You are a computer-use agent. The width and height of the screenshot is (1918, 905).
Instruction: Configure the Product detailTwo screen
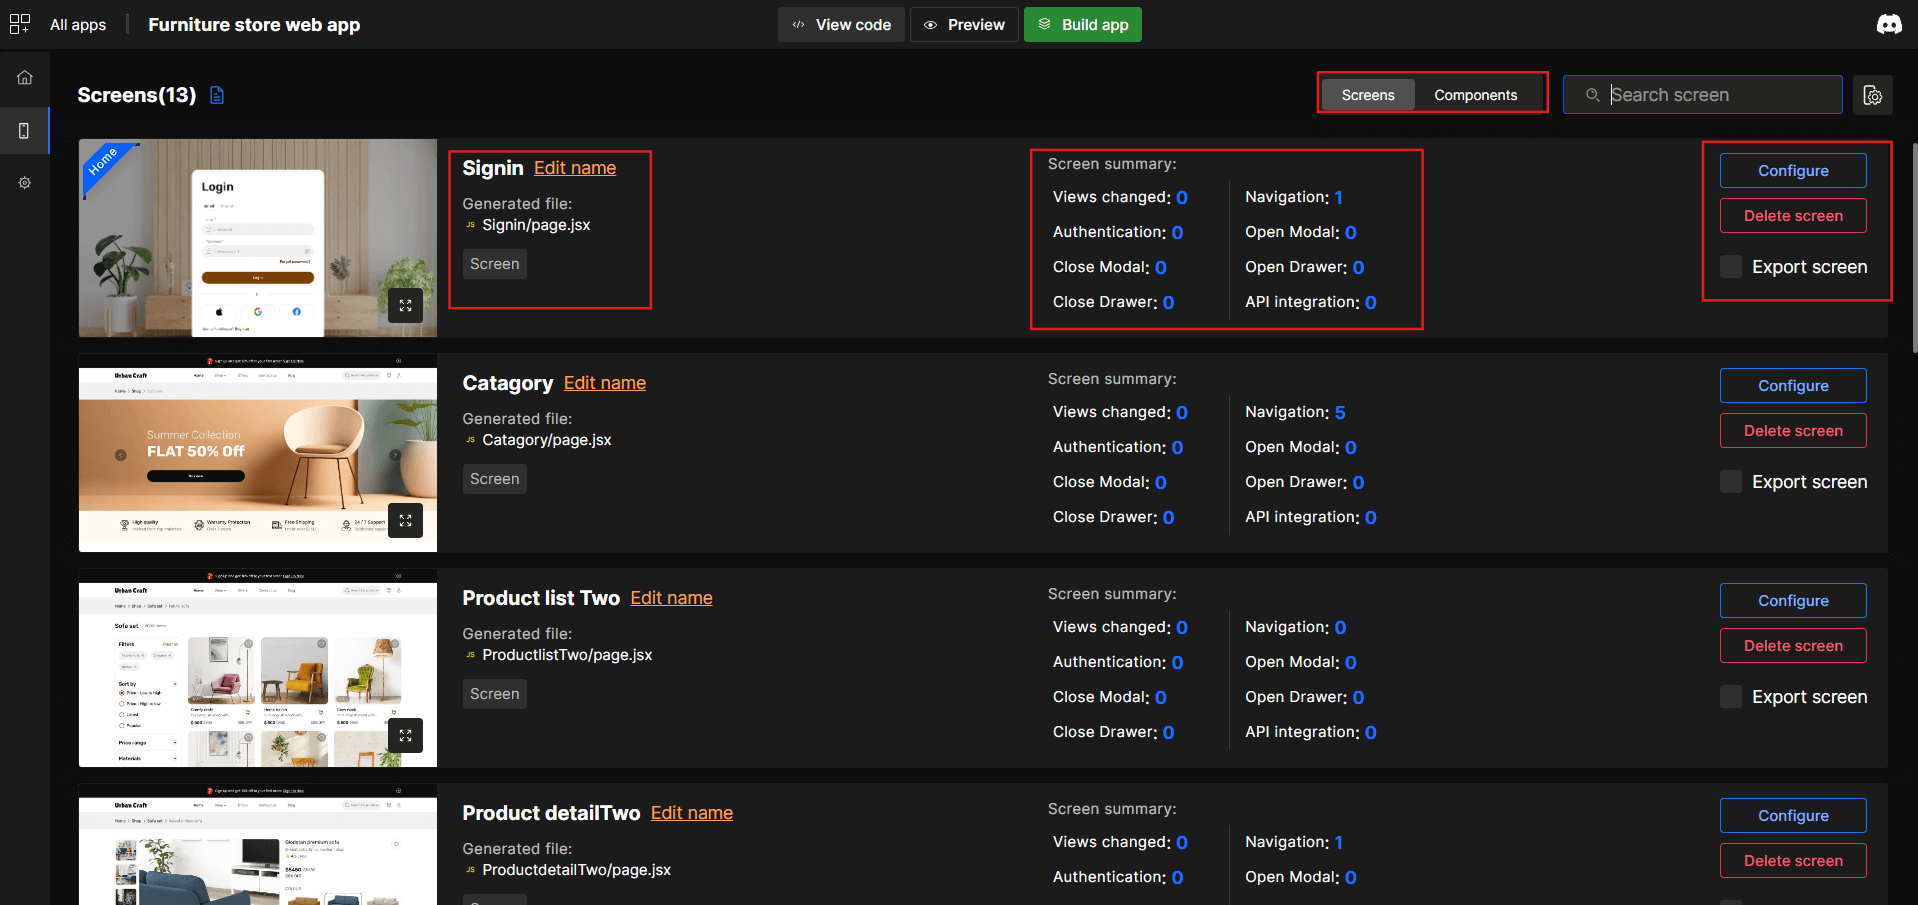1793,816
